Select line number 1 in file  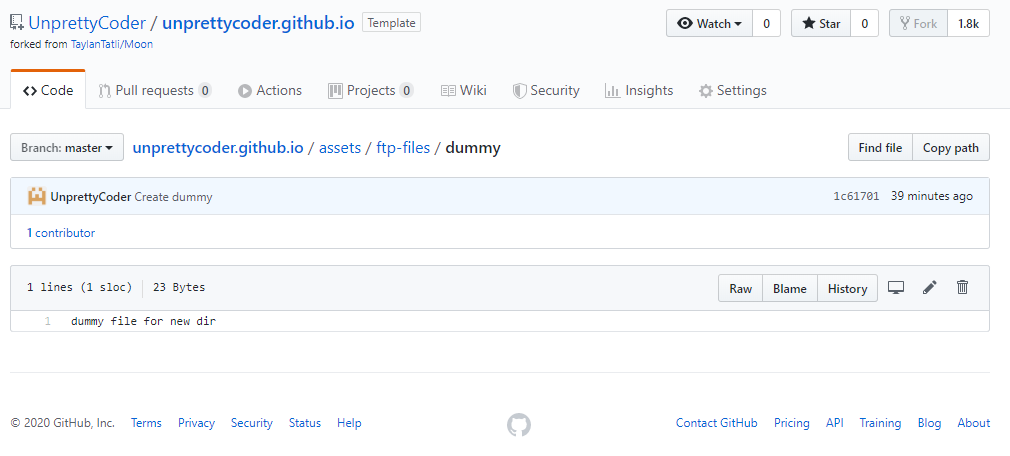click(48, 321)
